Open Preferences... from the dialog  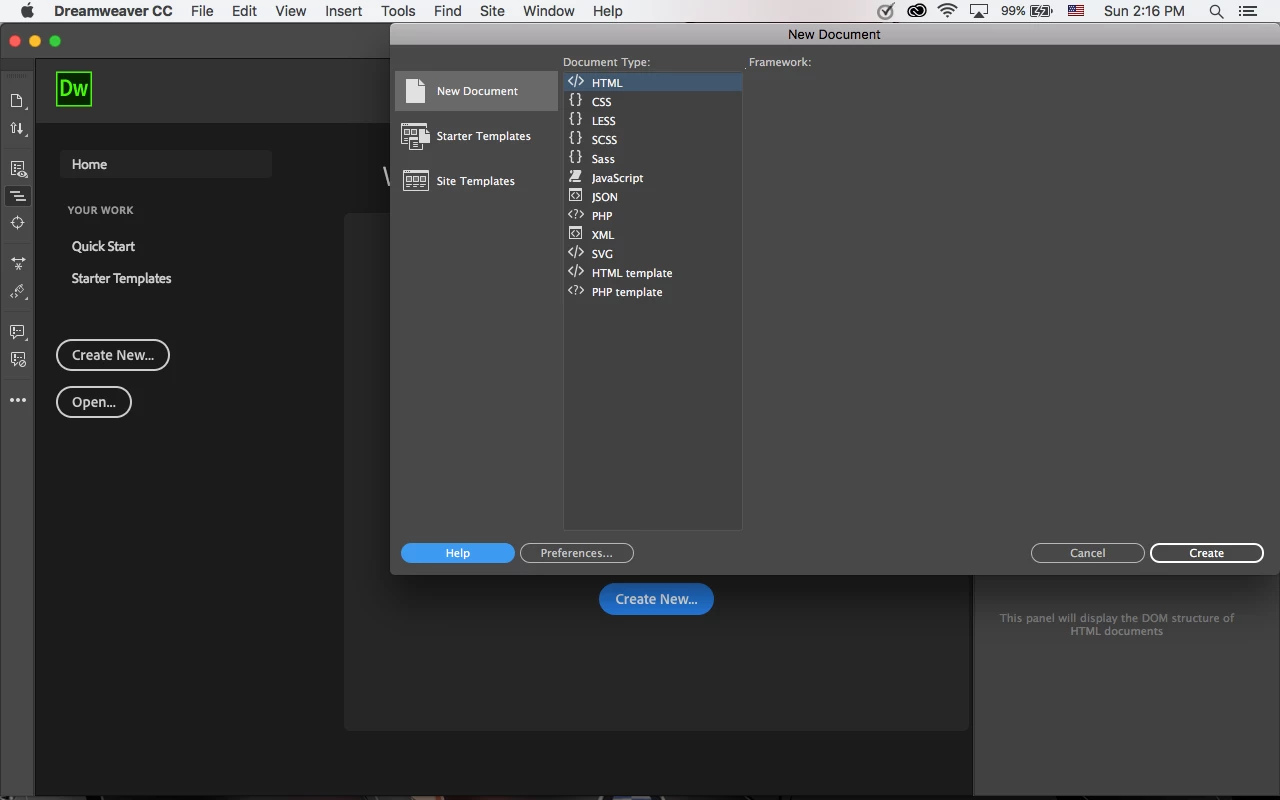[577, 553]
